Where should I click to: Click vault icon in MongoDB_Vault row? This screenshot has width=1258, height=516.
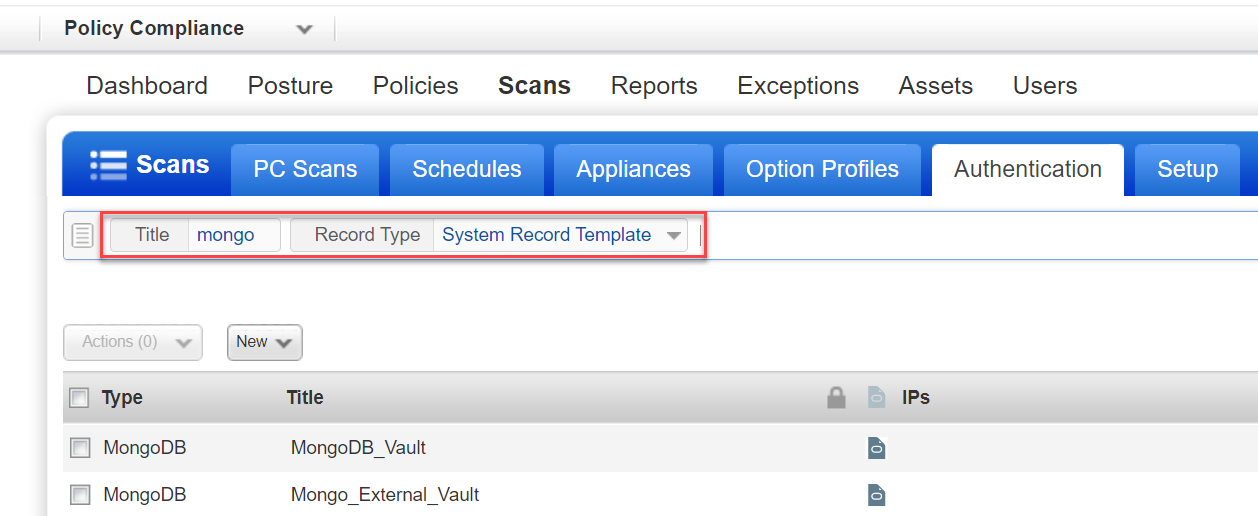[876, 448]
